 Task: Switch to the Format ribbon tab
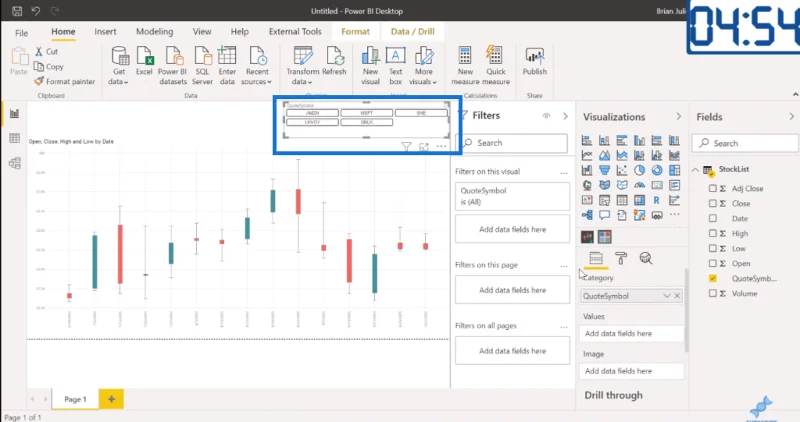(x=355, y=32)
